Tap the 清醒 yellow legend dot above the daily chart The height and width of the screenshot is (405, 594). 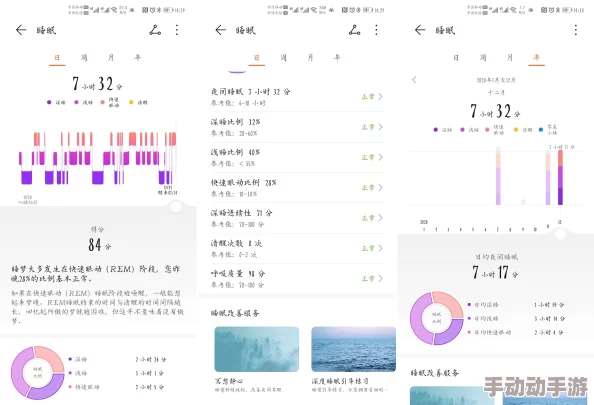click(131, 102)
